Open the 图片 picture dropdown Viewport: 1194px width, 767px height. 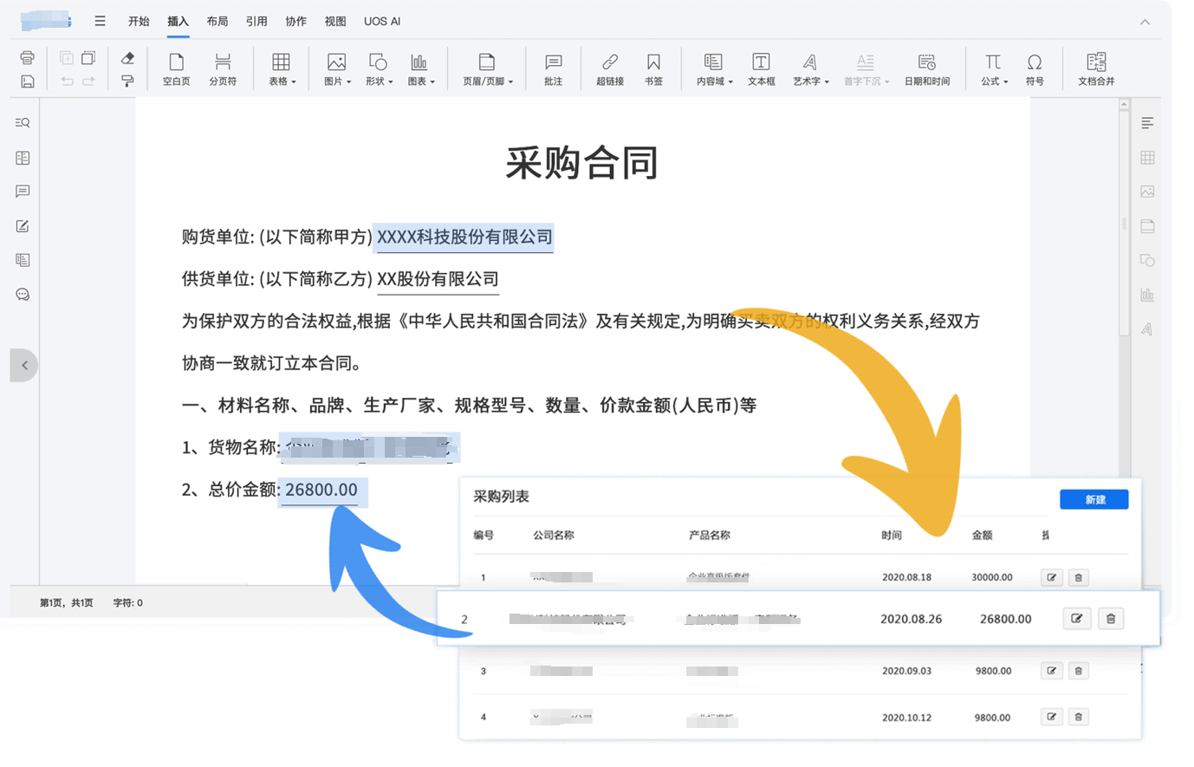(337, 69)
